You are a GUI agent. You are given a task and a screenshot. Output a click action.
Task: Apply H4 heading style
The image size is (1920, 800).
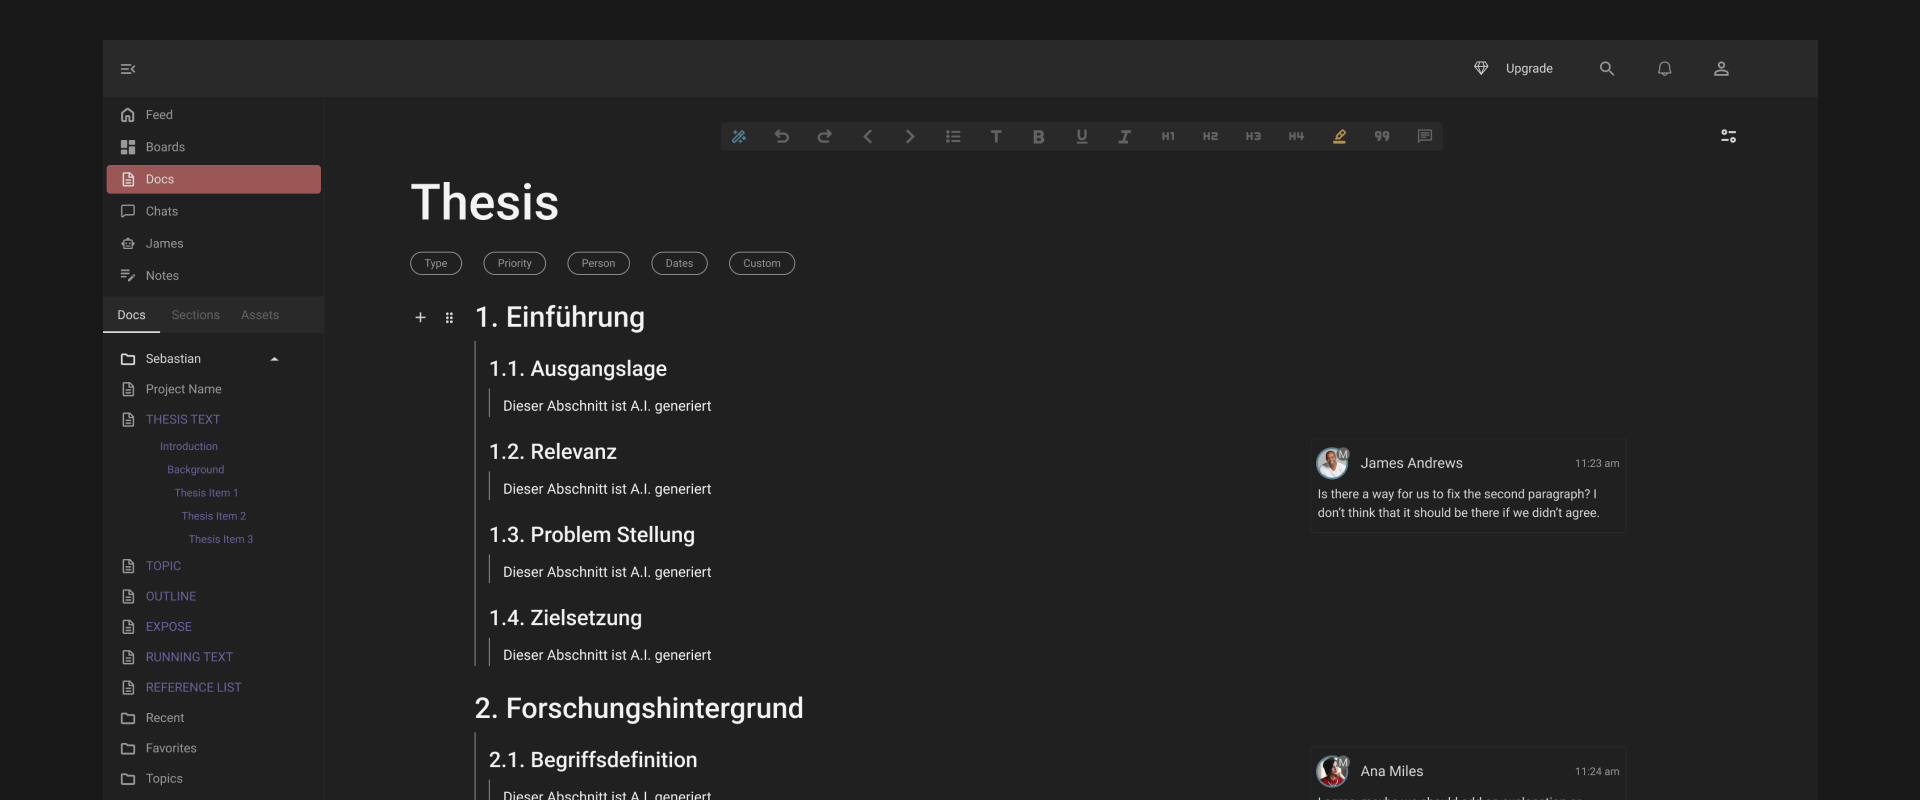tap(1296, 136)
